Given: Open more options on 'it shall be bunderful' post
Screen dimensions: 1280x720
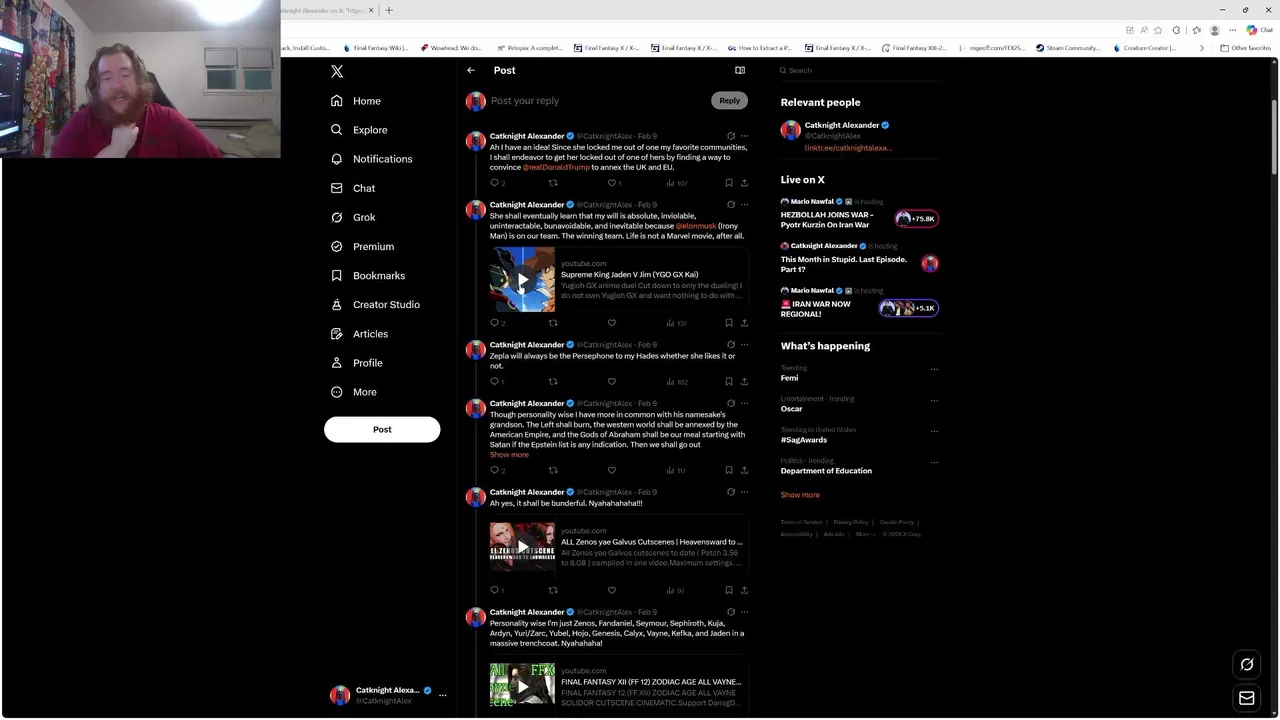Looking at the screenshot, I should click(744, 492).
